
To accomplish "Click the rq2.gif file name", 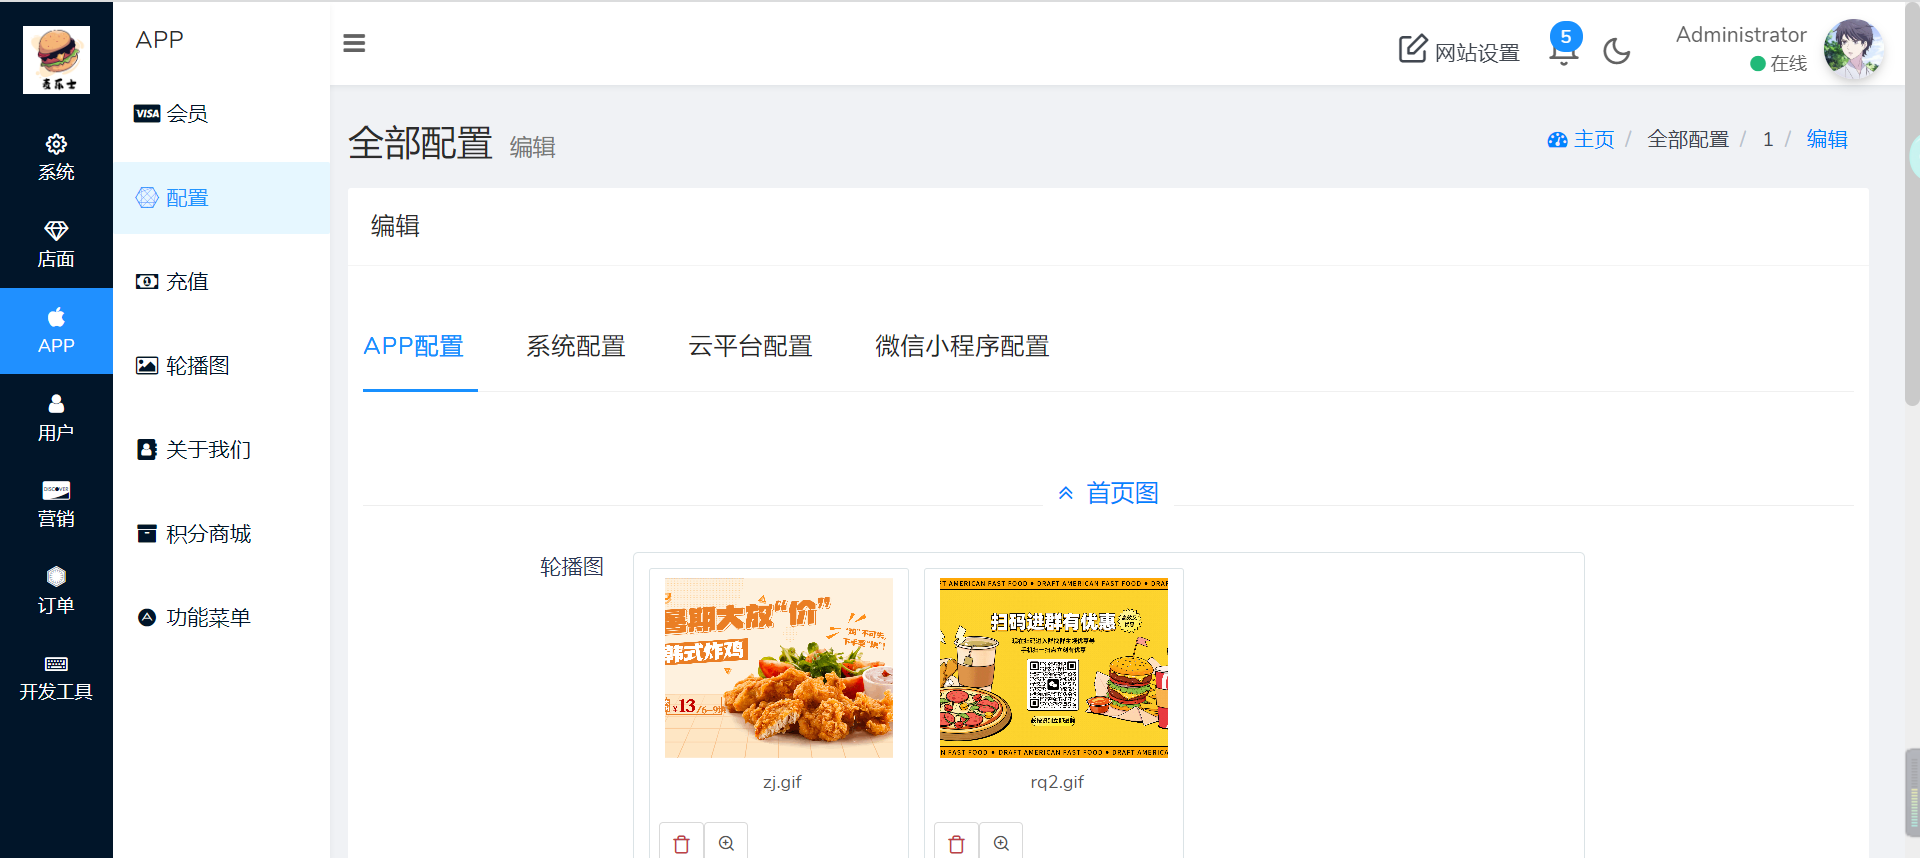I will [x=1057, y=782].
